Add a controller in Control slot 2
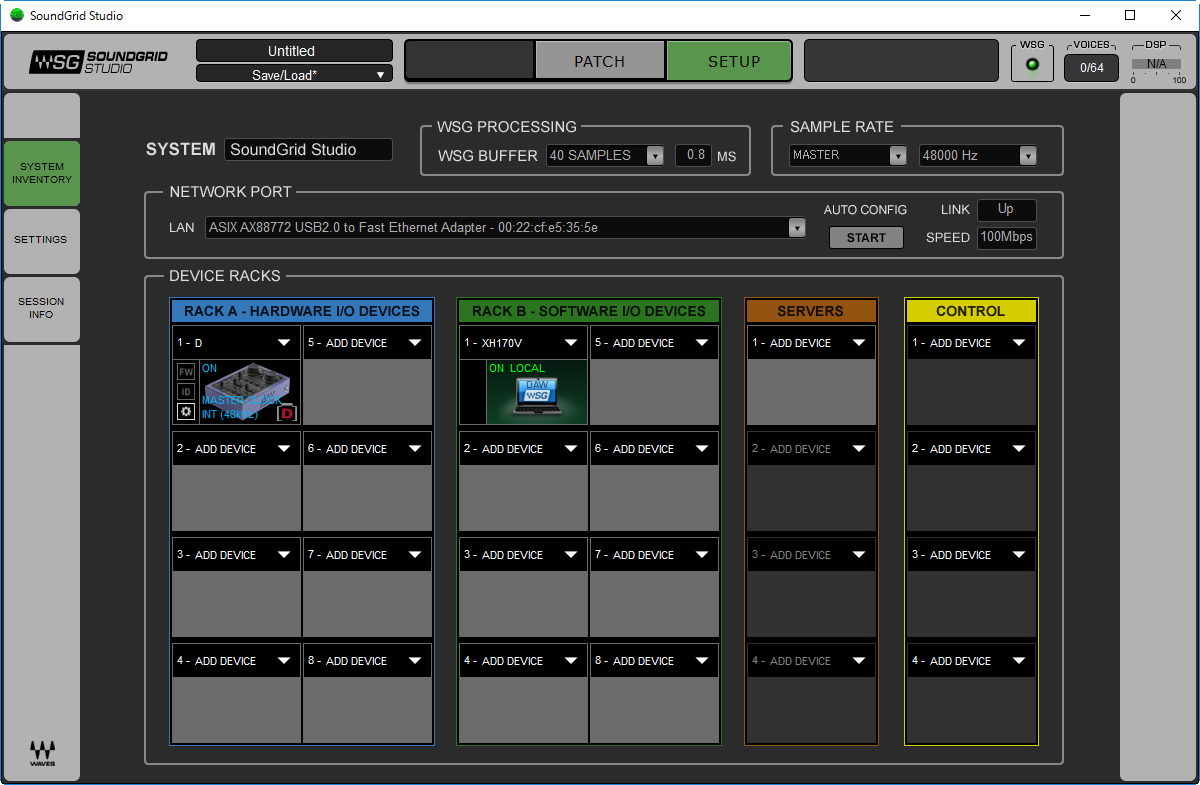This screenshot has width=1200, height=785. tap(971, 449)
